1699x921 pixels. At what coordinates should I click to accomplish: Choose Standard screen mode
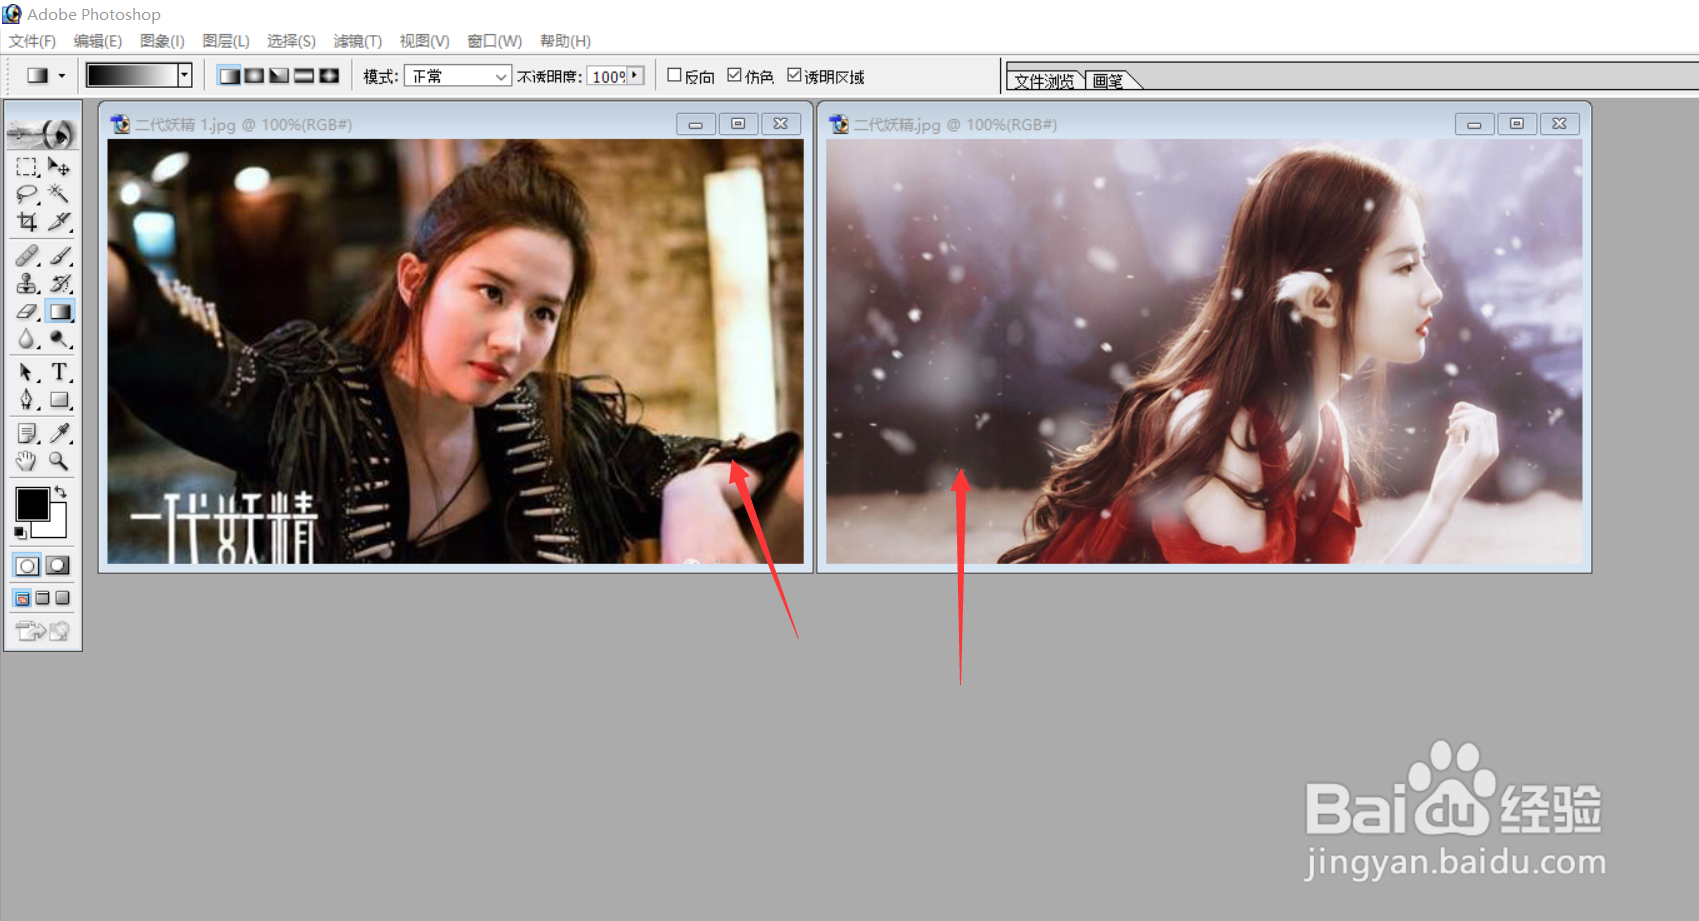22,598
